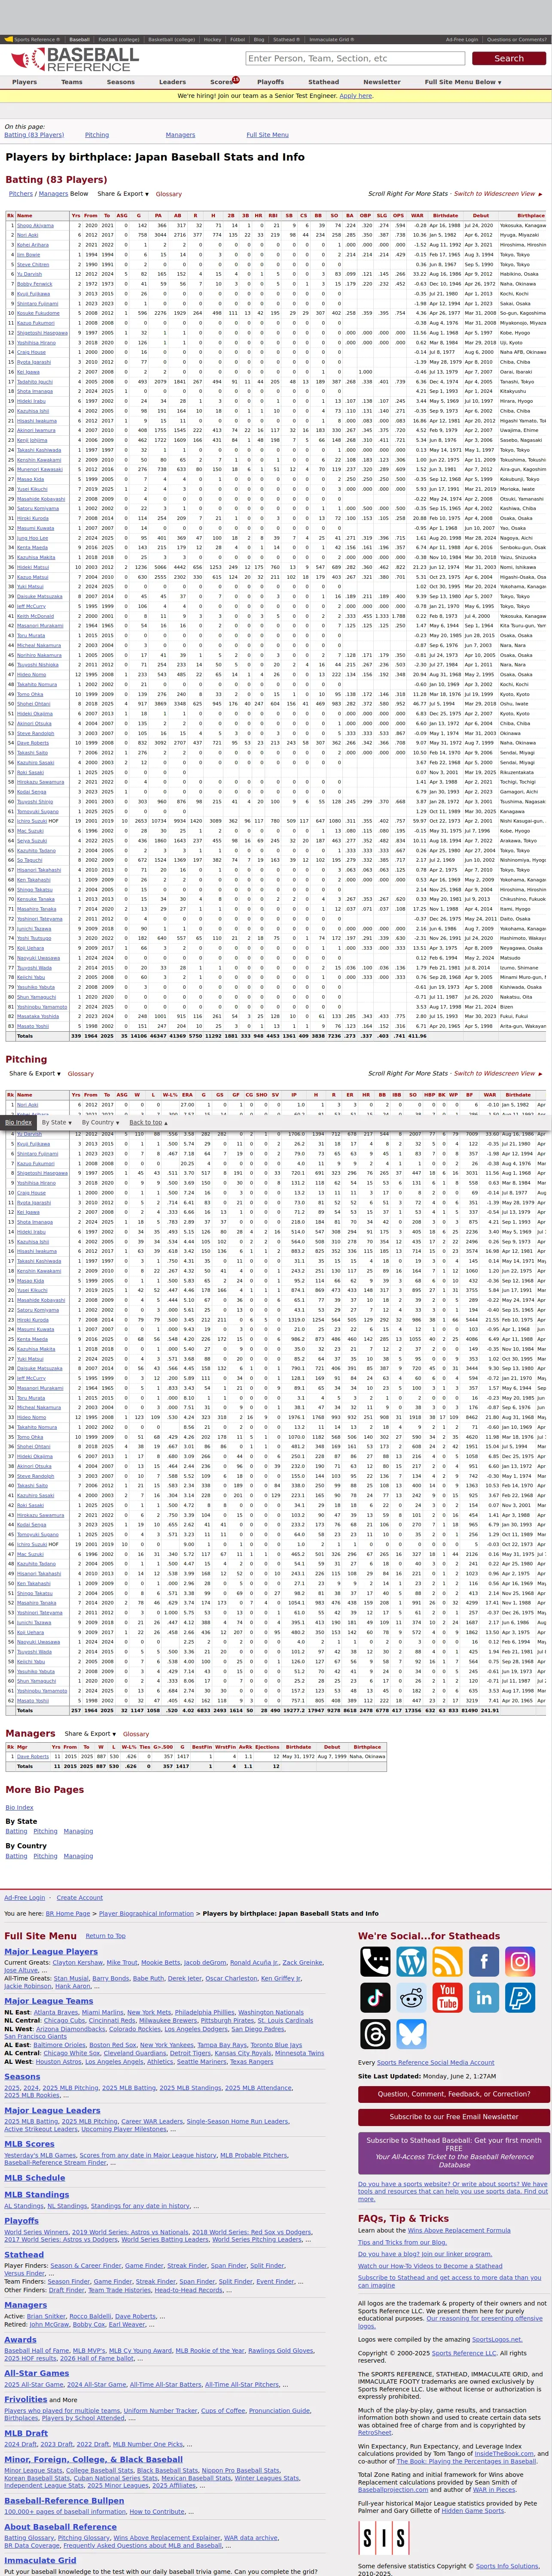Viewport: 552px width, 2576px height.
Task: Expand Batting table Share & Export menu
Action: [123, 194]
